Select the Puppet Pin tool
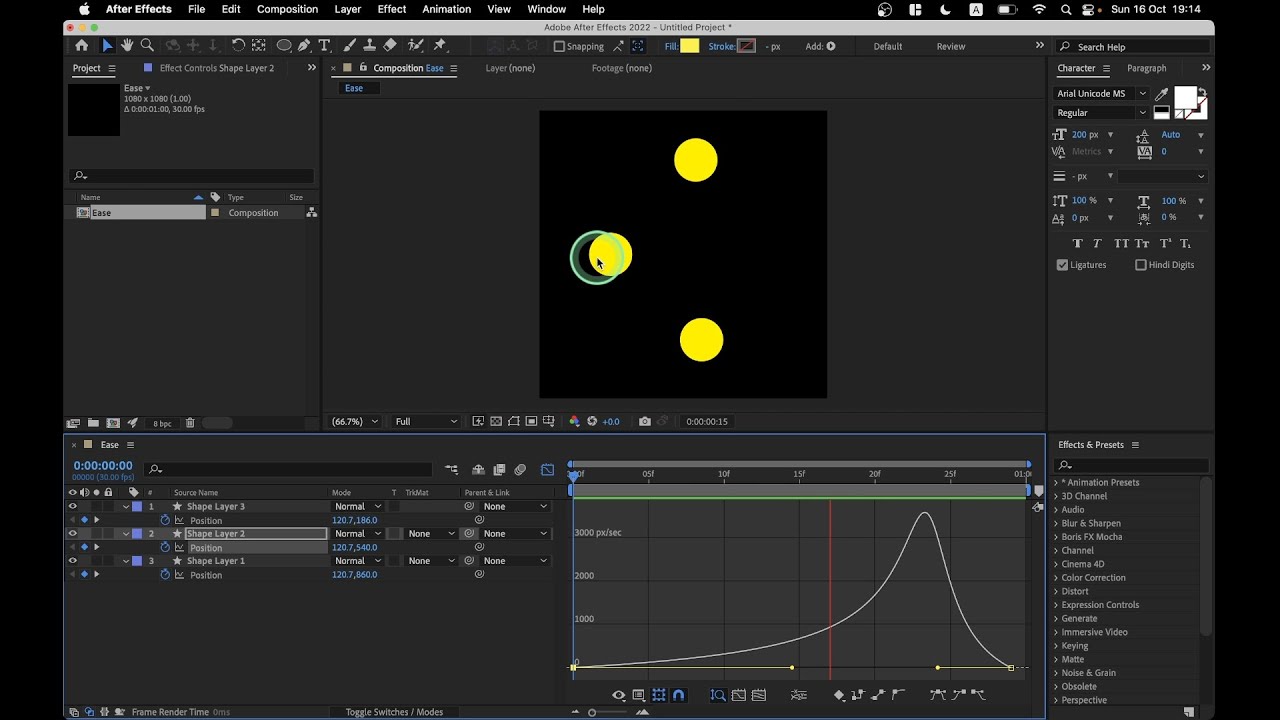This screenshot has height=720, width=1280. [440, 46]
